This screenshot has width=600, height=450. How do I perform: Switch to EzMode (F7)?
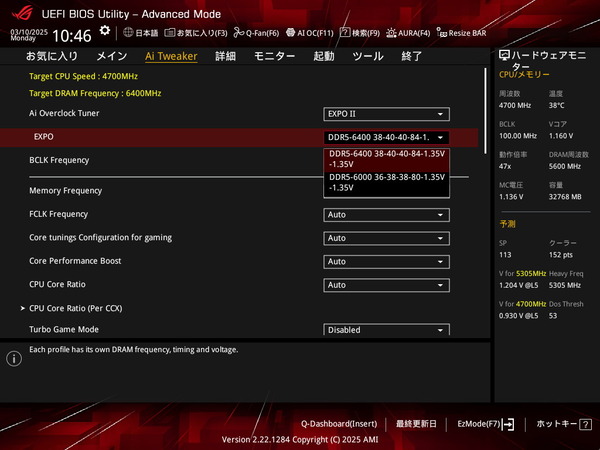point(485,424)
